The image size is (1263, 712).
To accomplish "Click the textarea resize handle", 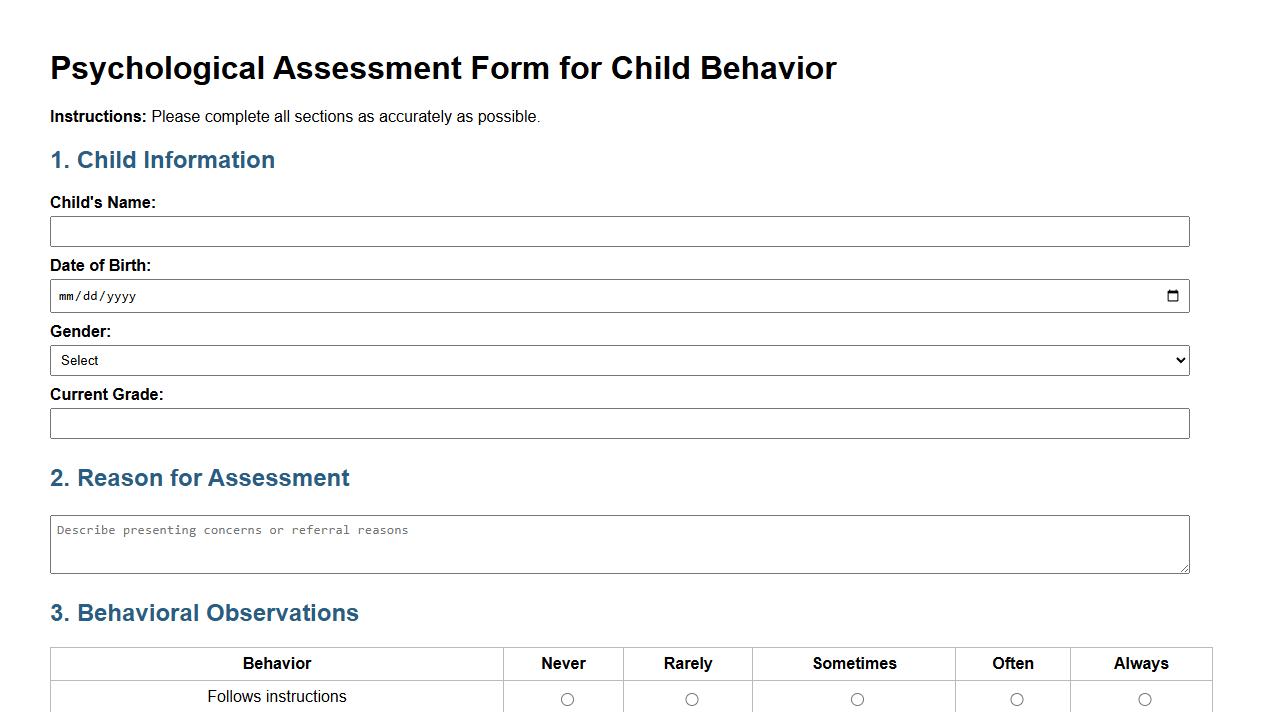I will [x=1185, y=569].
